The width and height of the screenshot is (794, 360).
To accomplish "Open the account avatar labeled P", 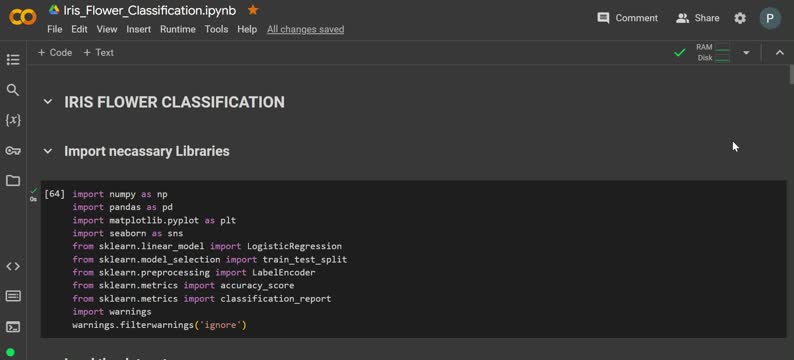I will tap(770, 18).
